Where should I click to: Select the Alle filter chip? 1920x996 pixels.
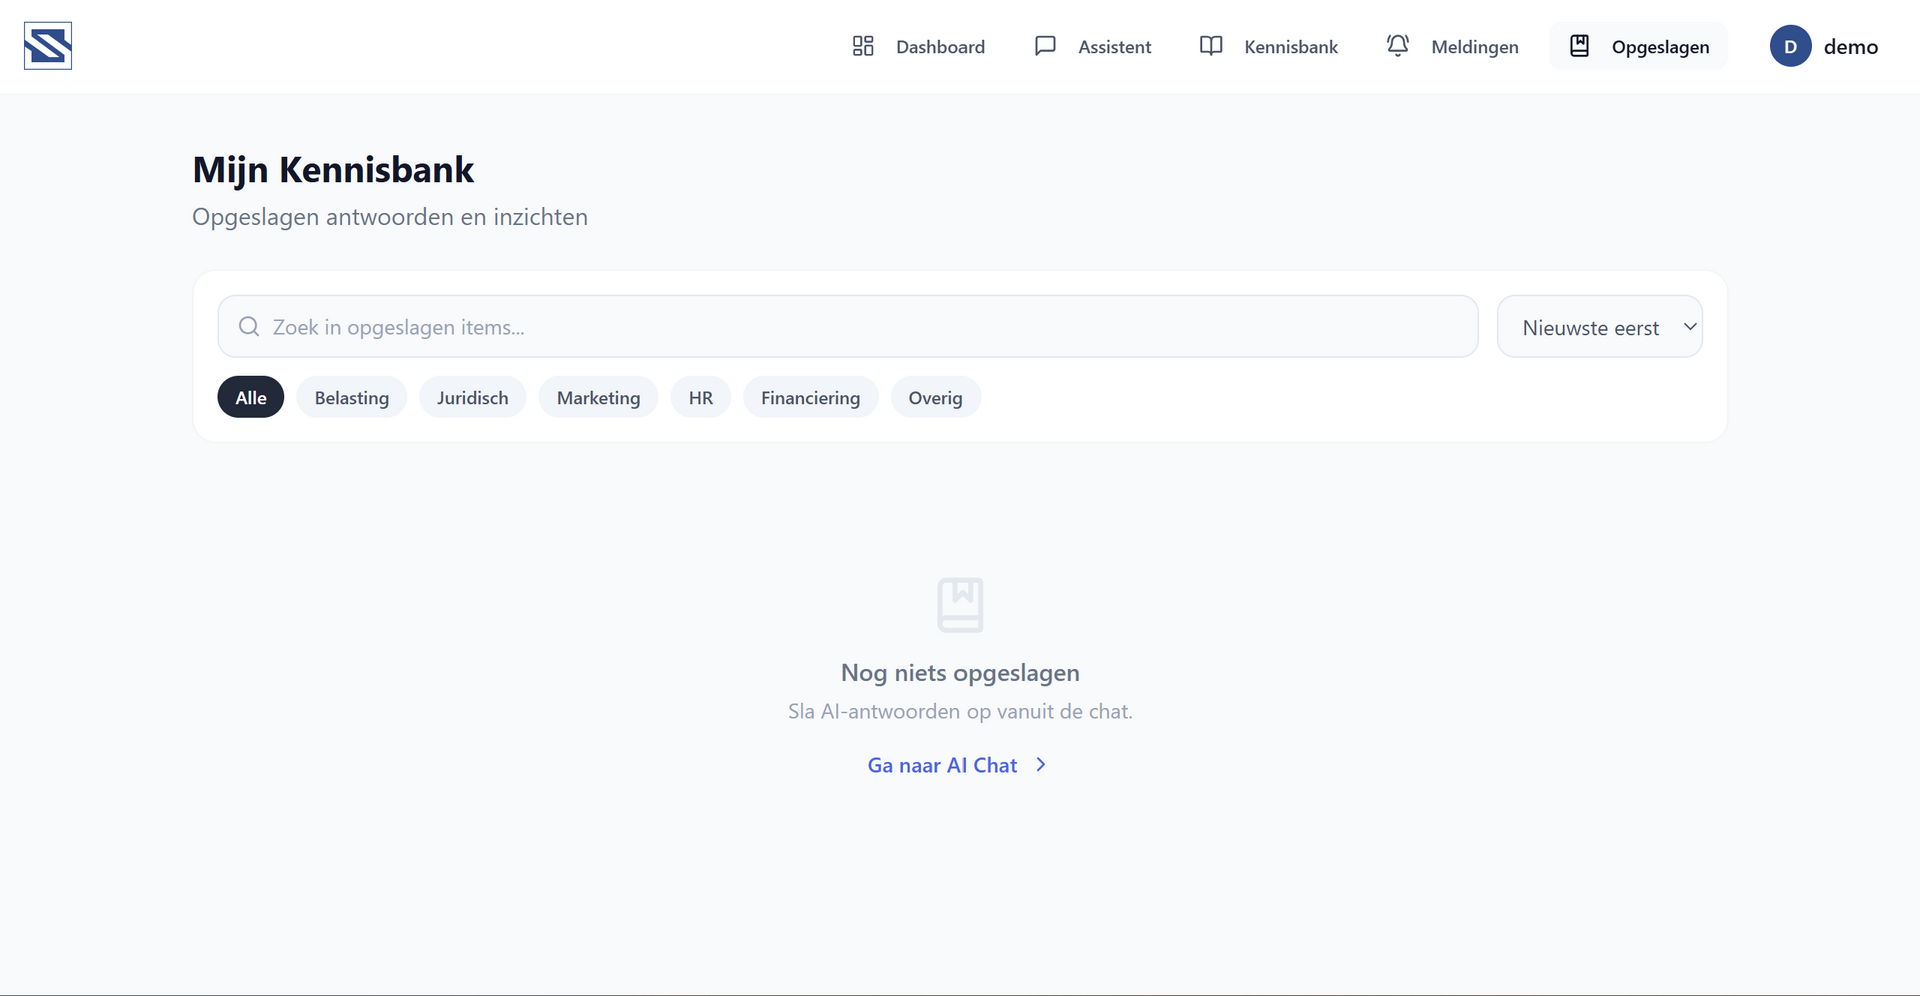251,397
